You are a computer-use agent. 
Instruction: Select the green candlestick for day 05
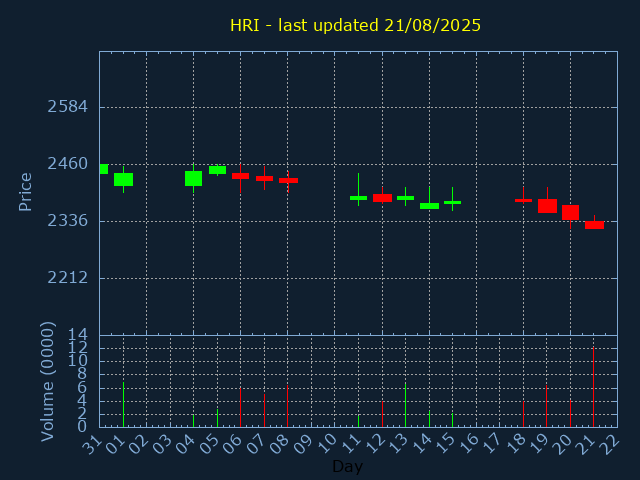[x=218, y=170]
